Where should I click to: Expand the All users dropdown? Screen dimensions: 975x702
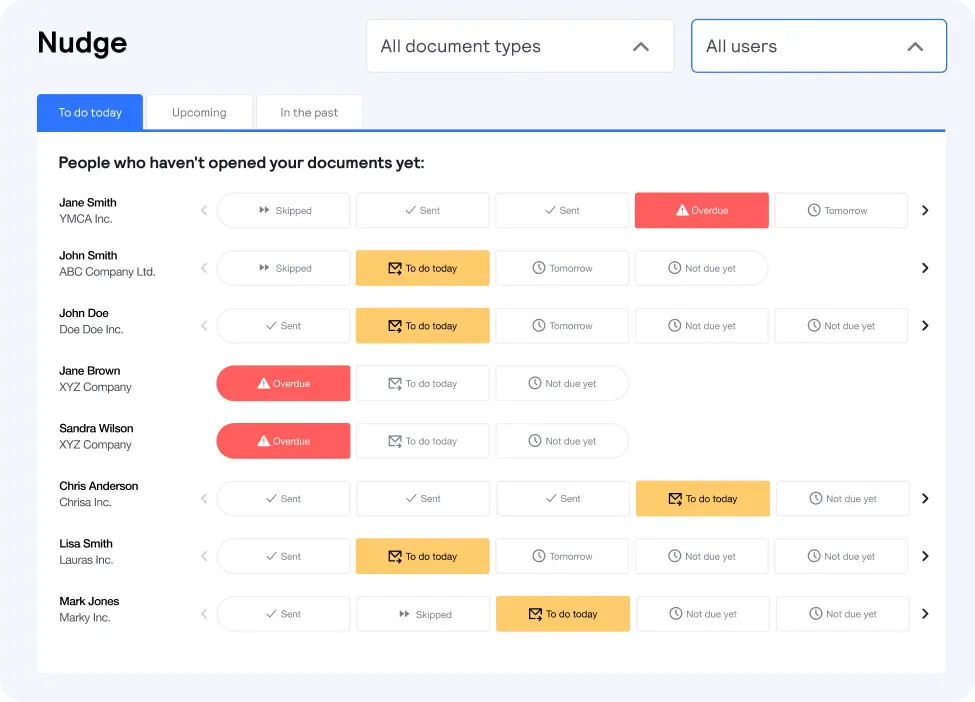tap(818, 46)
